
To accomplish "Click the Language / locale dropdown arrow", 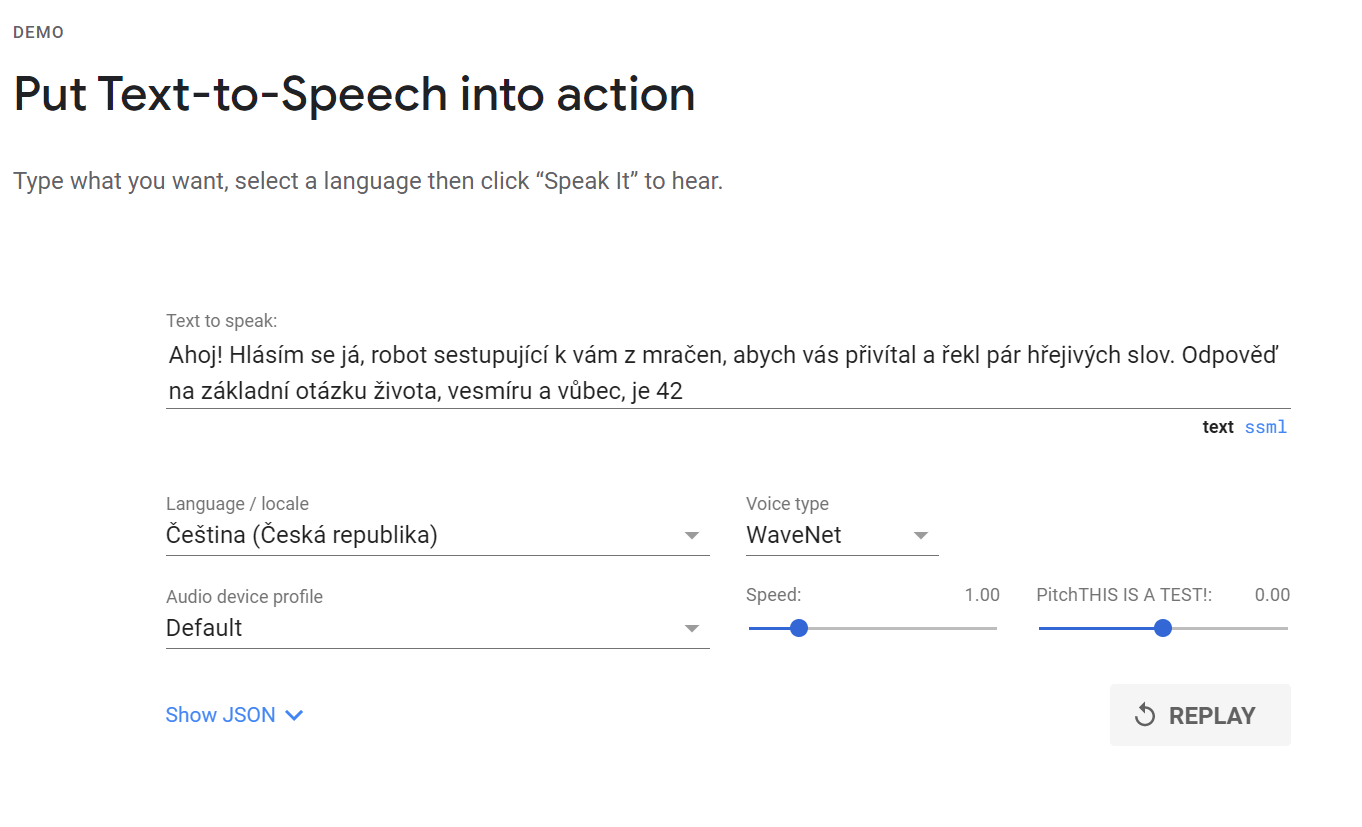I will [691, 536].
